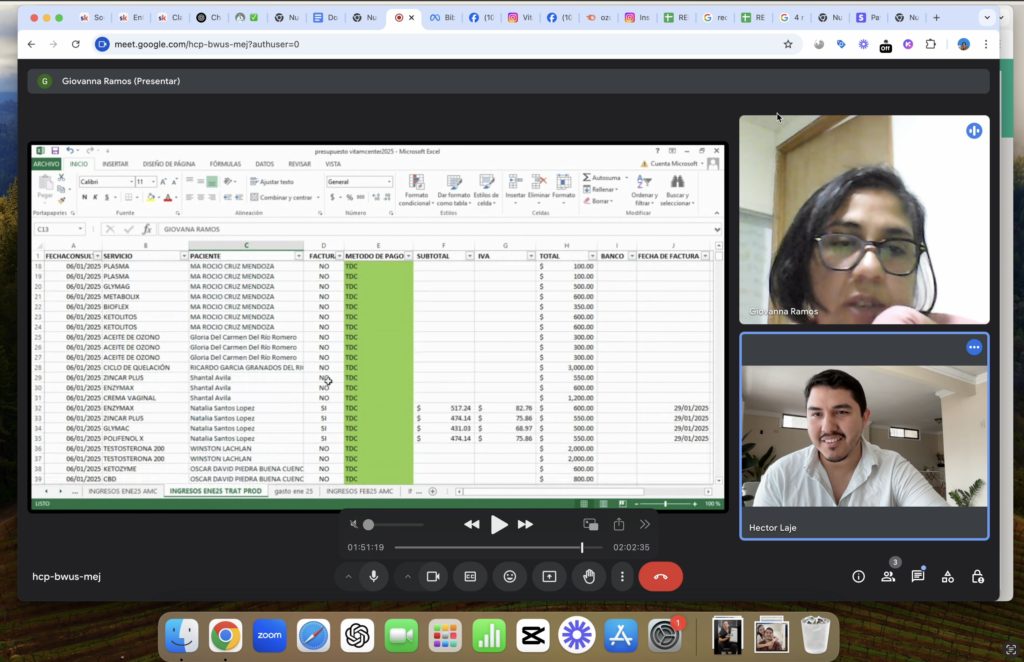The width and height of the screenshot is (1024, 662).
Task: Skip forward in the recording playback
Action: 525,525
